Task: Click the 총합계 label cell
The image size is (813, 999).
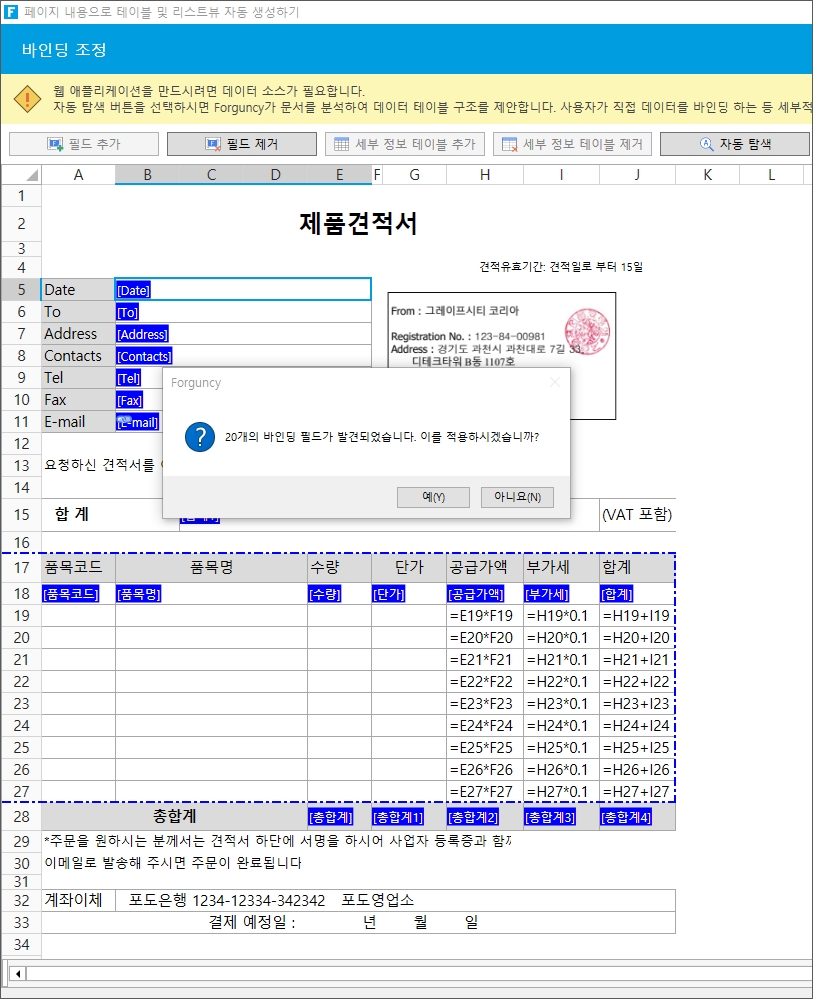Action: tap(175, 816)
